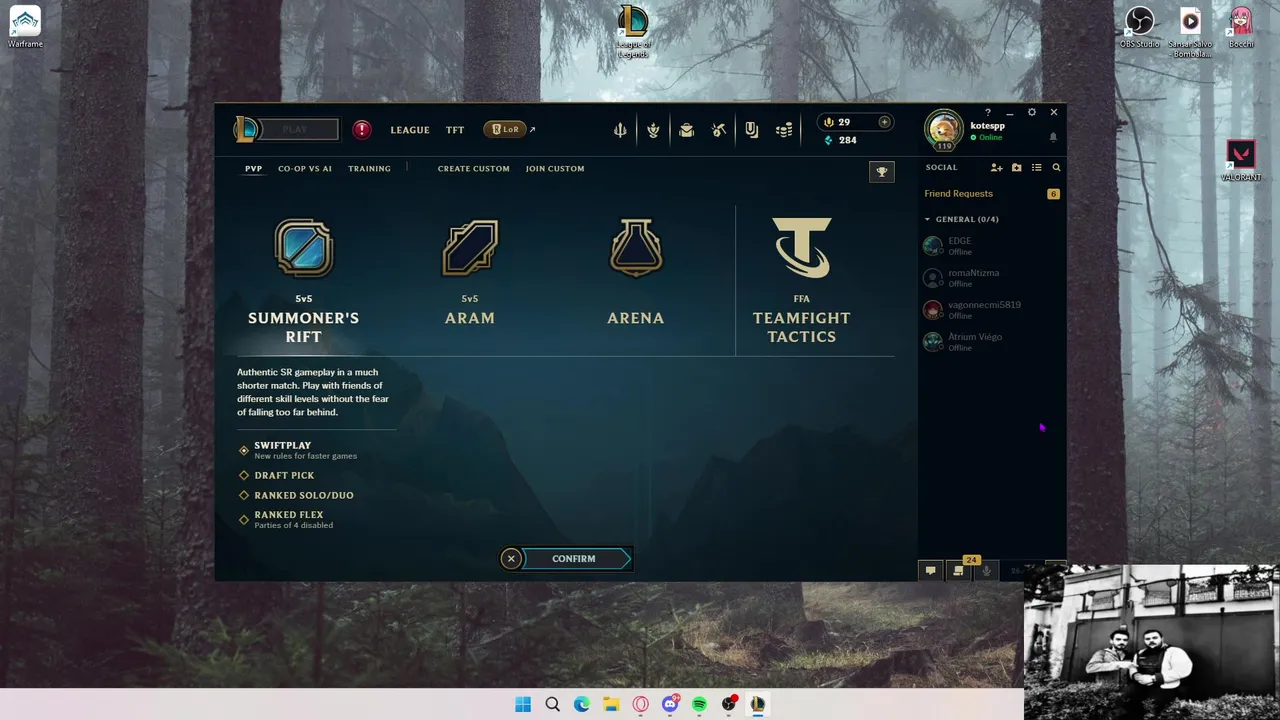
Task: Open the trophy missions icon
Action: 882,172
